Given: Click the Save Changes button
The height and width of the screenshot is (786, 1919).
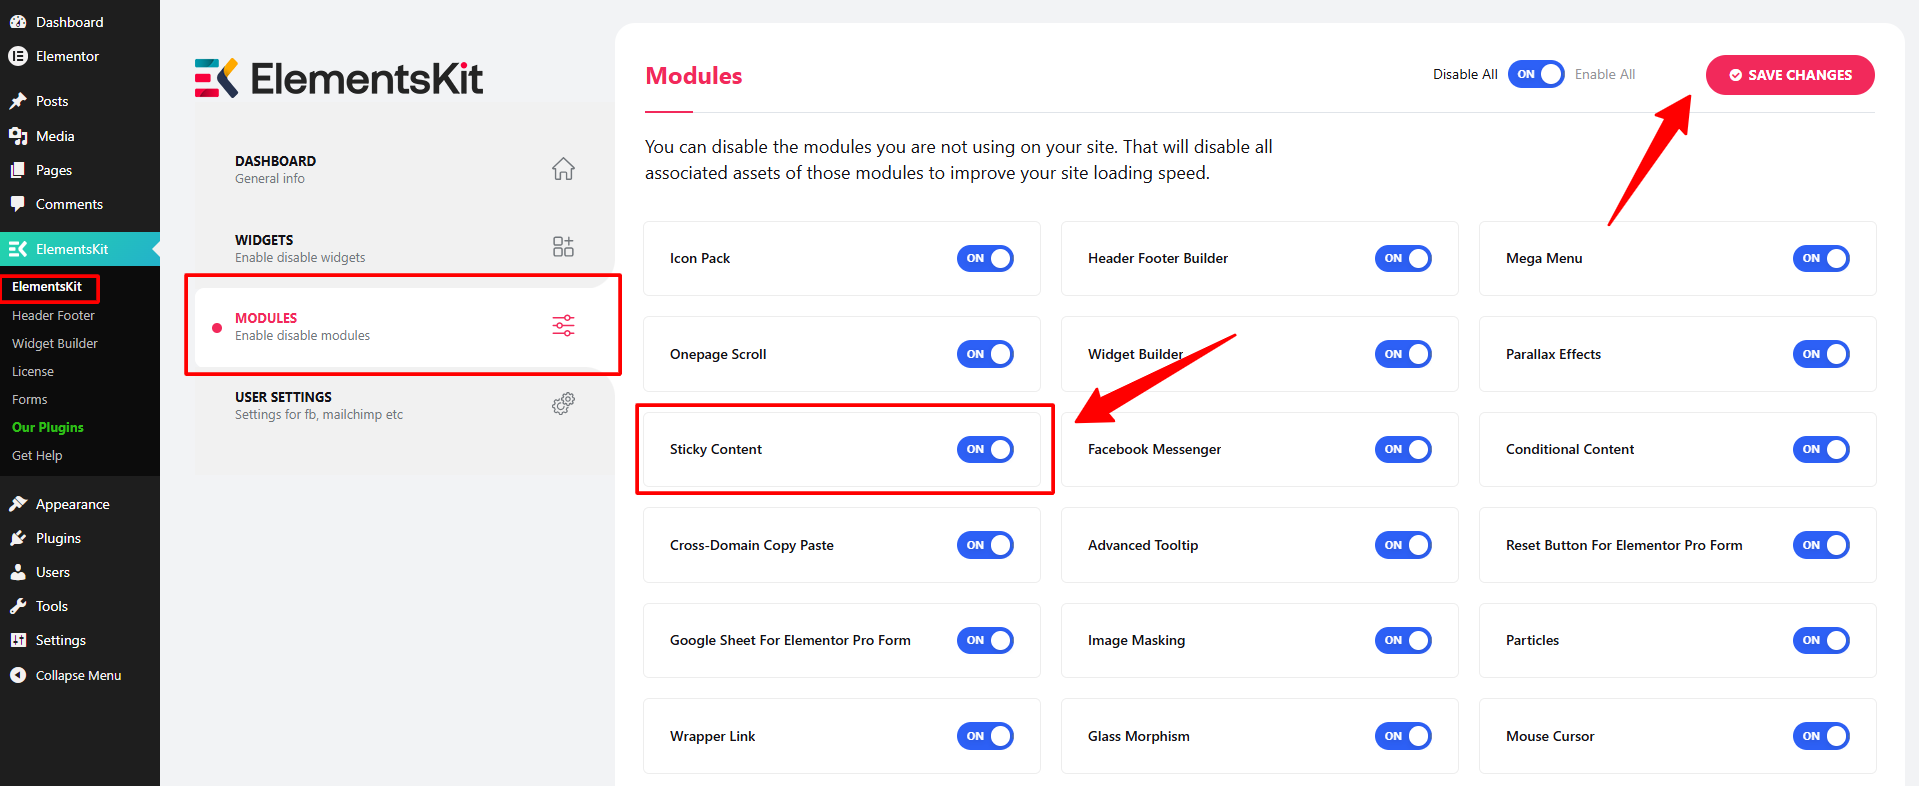Looking at the screenshot, I should point(1789,75).
